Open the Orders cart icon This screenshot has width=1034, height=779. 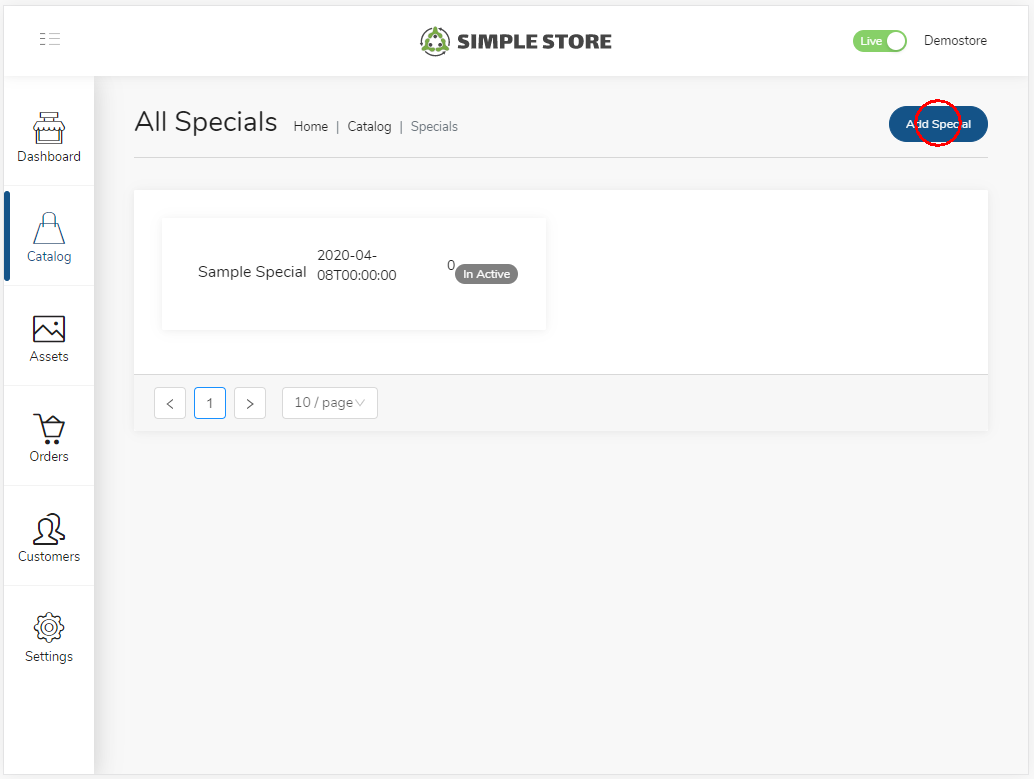[49, 428]
